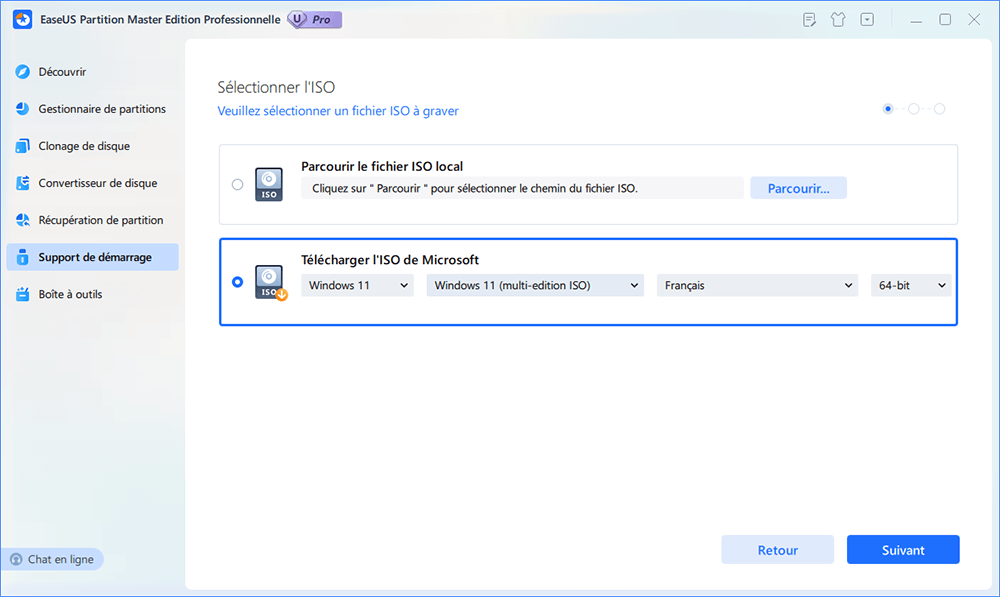1000x597 pixels.
Task: Click the Suivant button
Action: point(902,549)
